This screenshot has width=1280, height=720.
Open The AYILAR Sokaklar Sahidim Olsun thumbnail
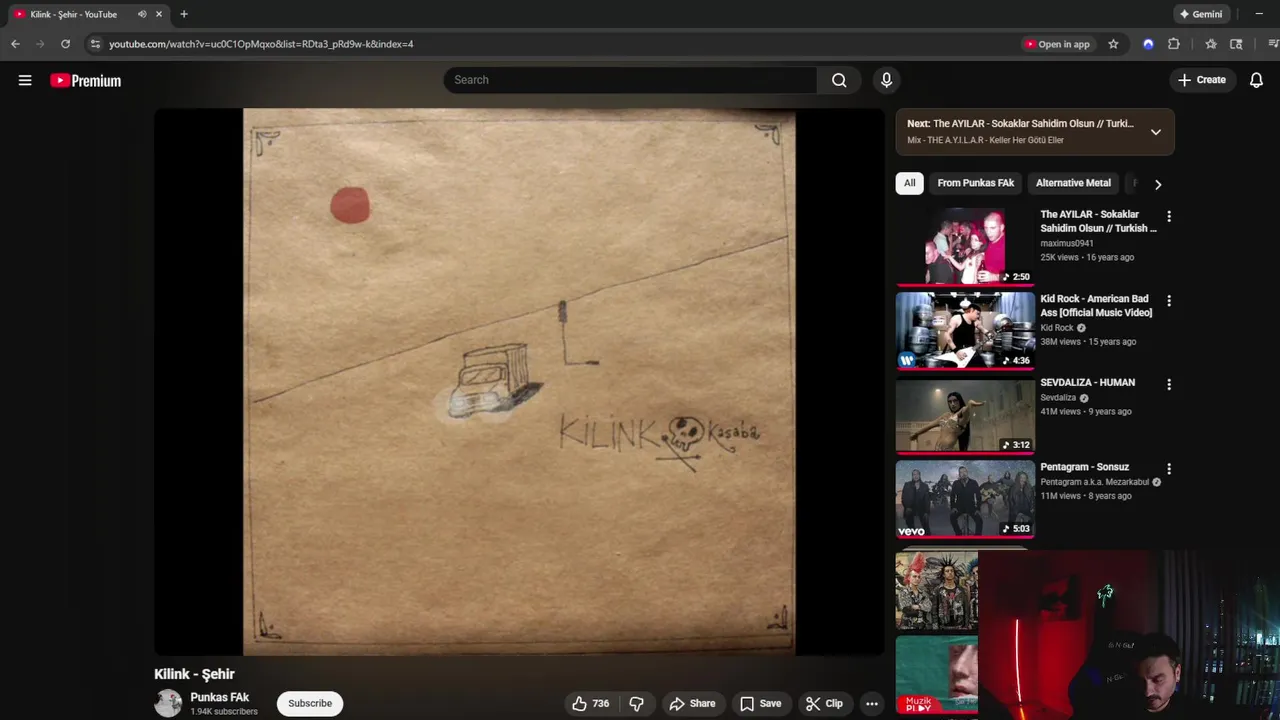(965, 246)
